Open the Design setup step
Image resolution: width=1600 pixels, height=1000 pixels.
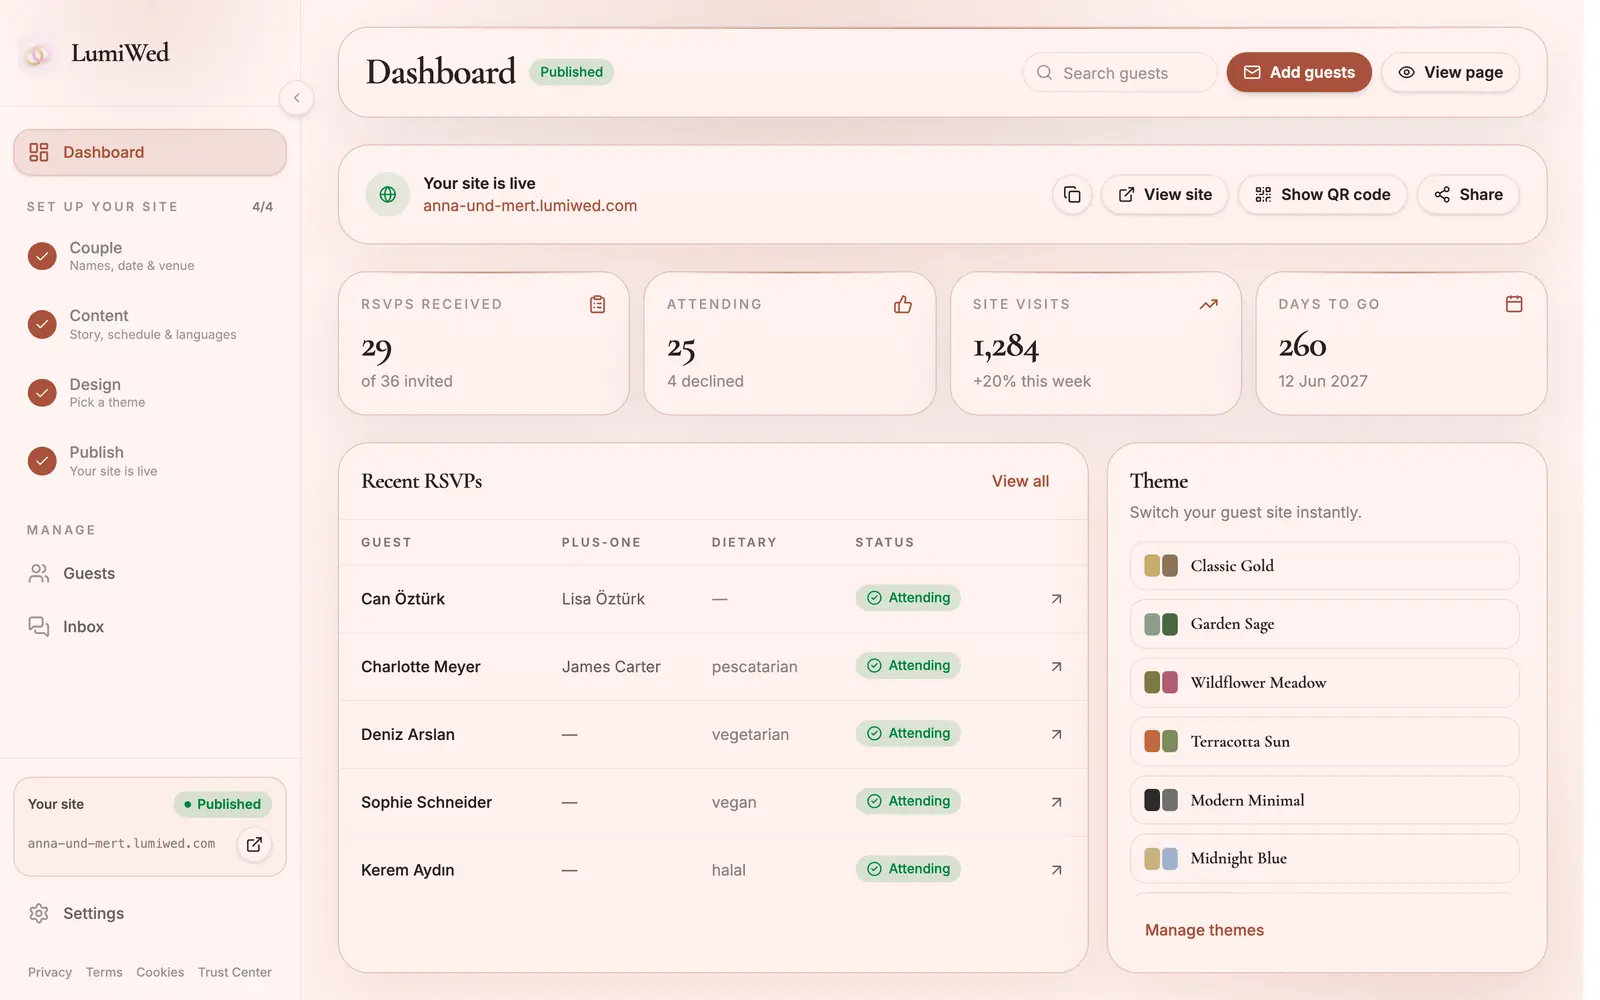(150, 393)
